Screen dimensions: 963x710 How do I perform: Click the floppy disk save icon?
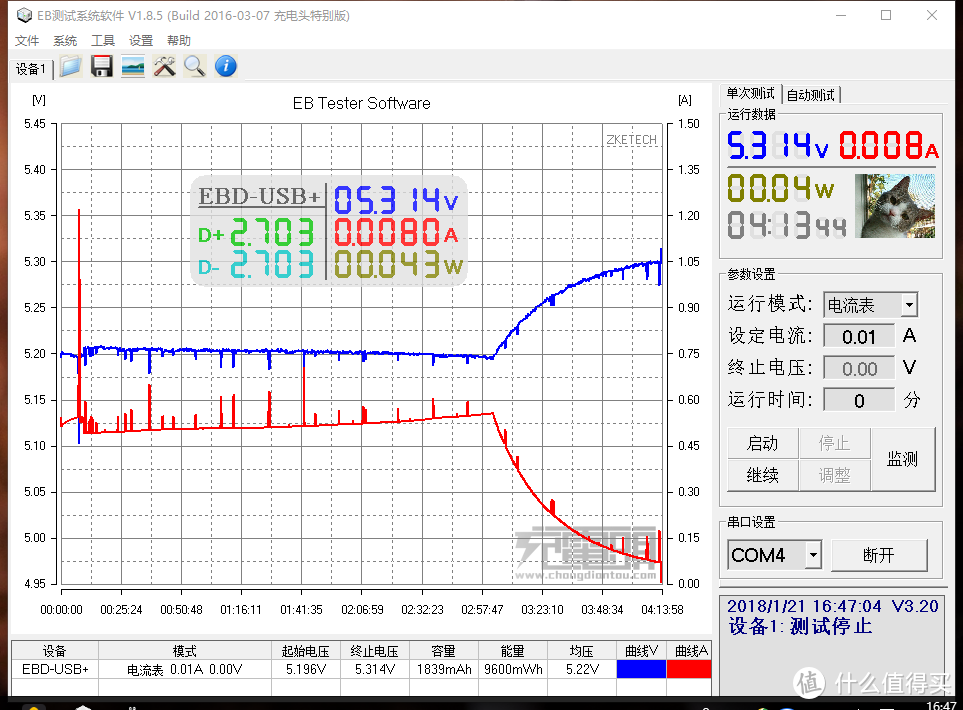[101, 67]
